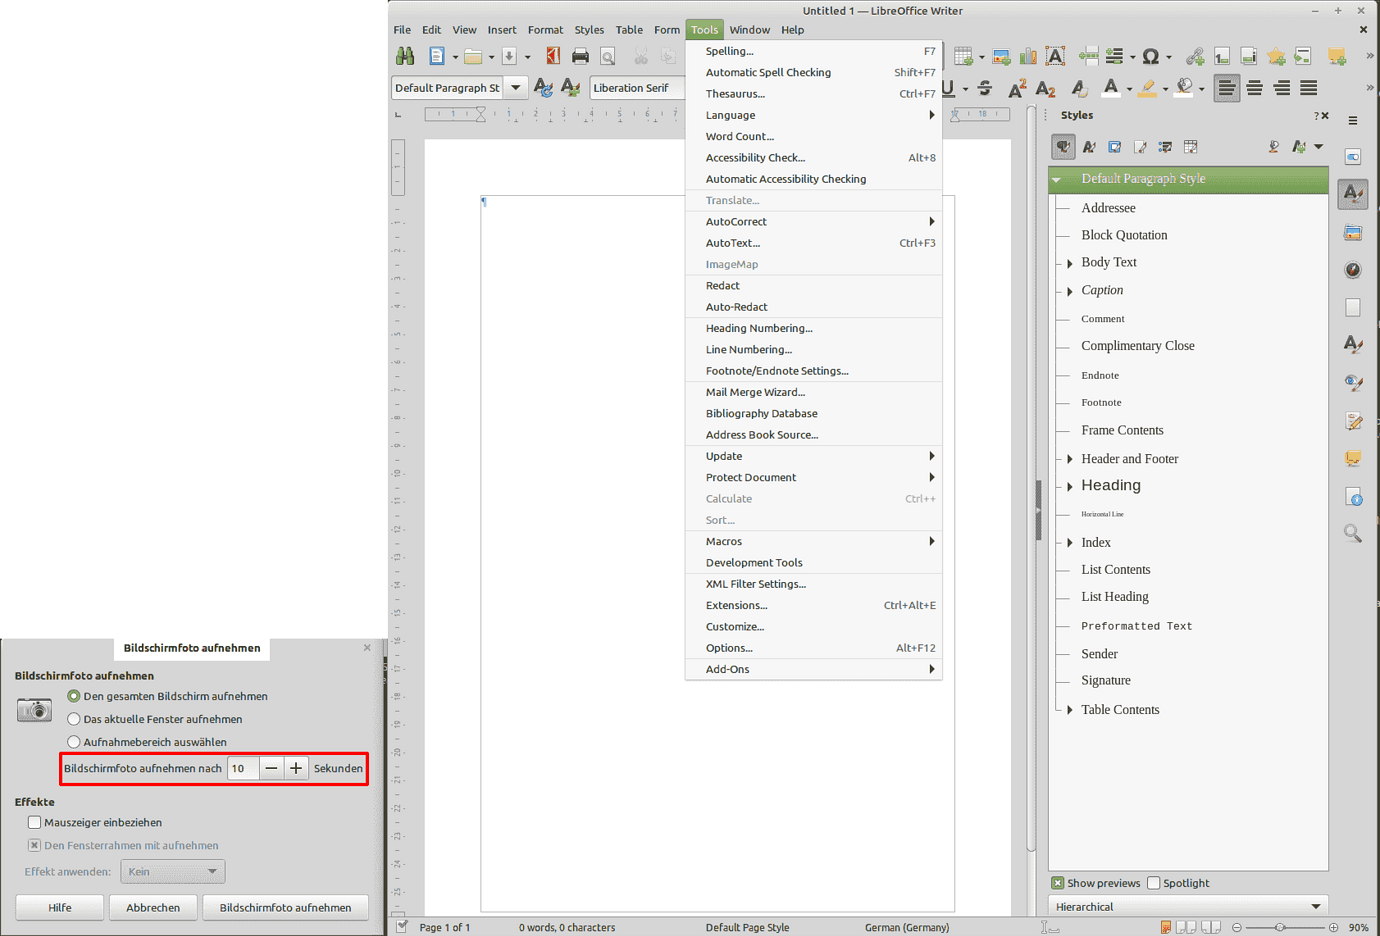Activate the Fill Format Mode icon in Styles
The height and width of the screenshot is (936, 1380).
pos(1273,147)
